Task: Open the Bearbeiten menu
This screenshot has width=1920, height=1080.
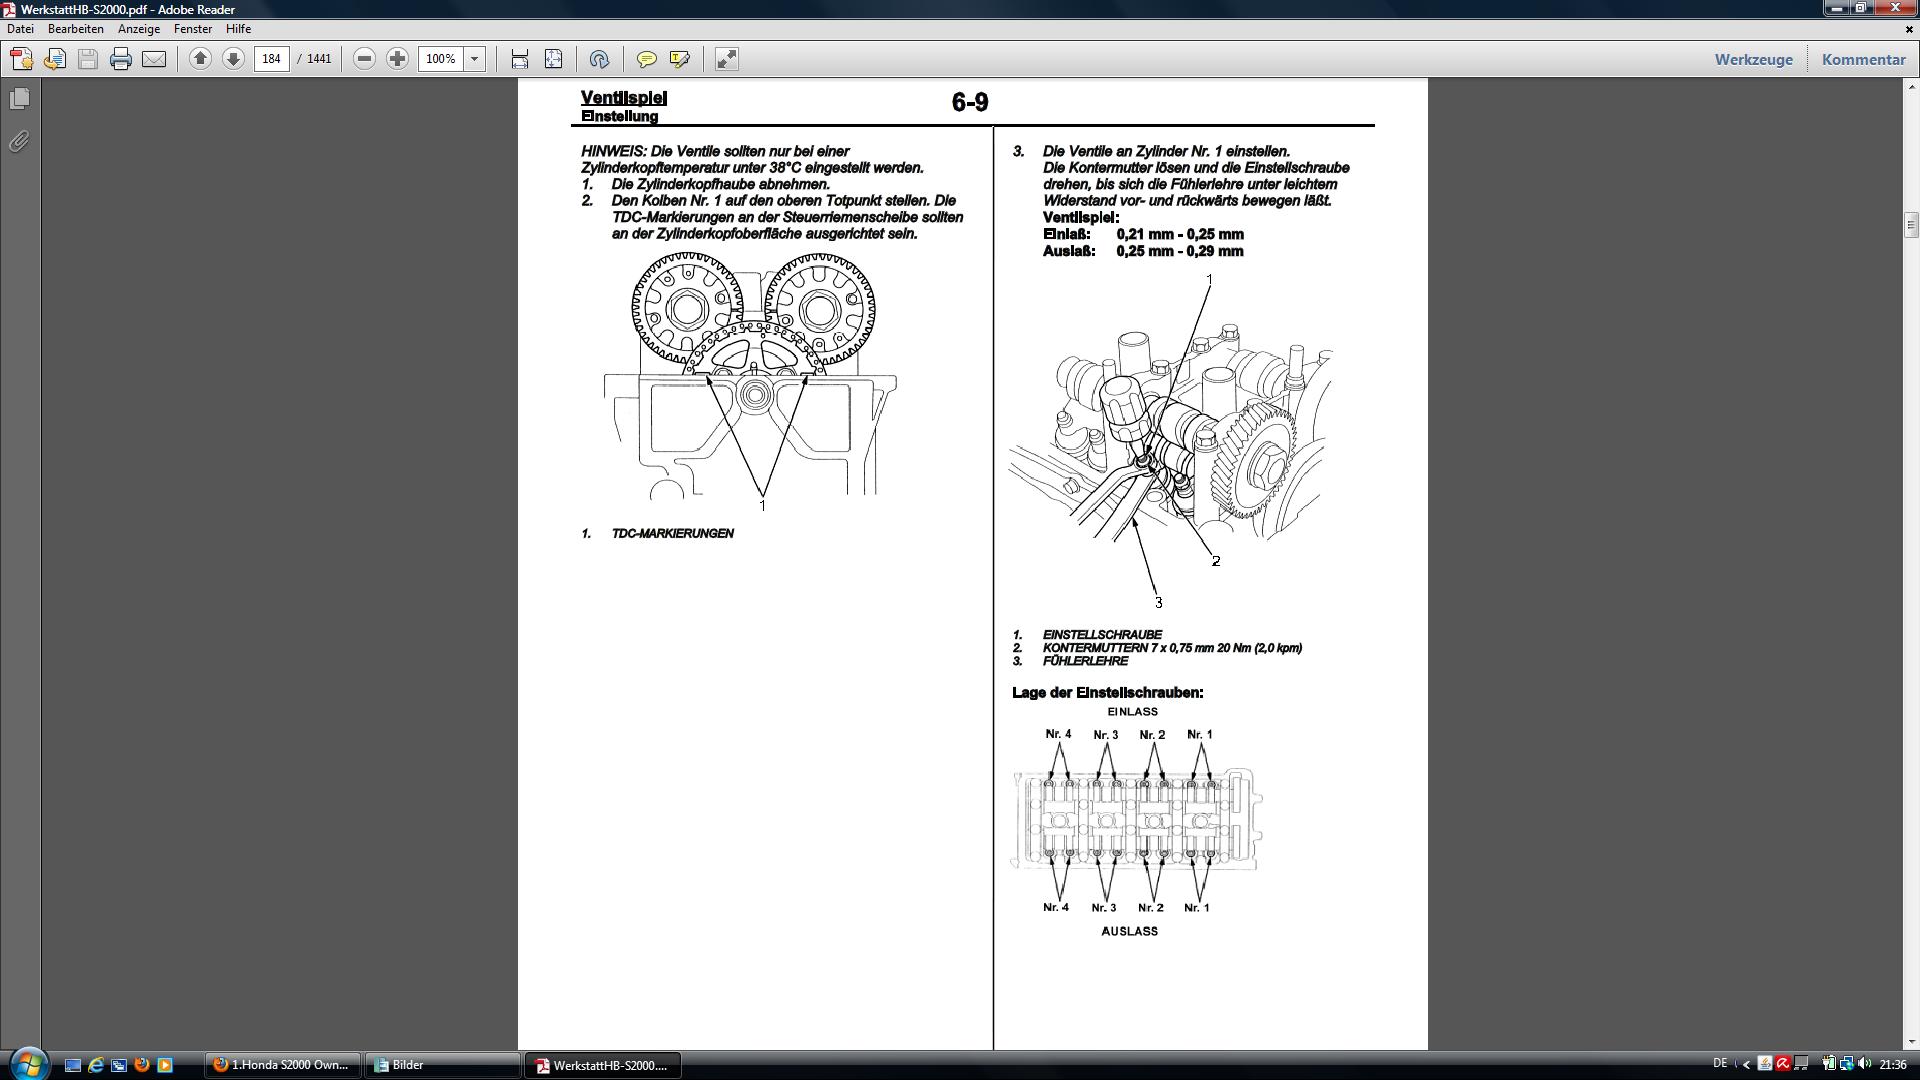Action: pyautogui.click(x=76, y=29)
